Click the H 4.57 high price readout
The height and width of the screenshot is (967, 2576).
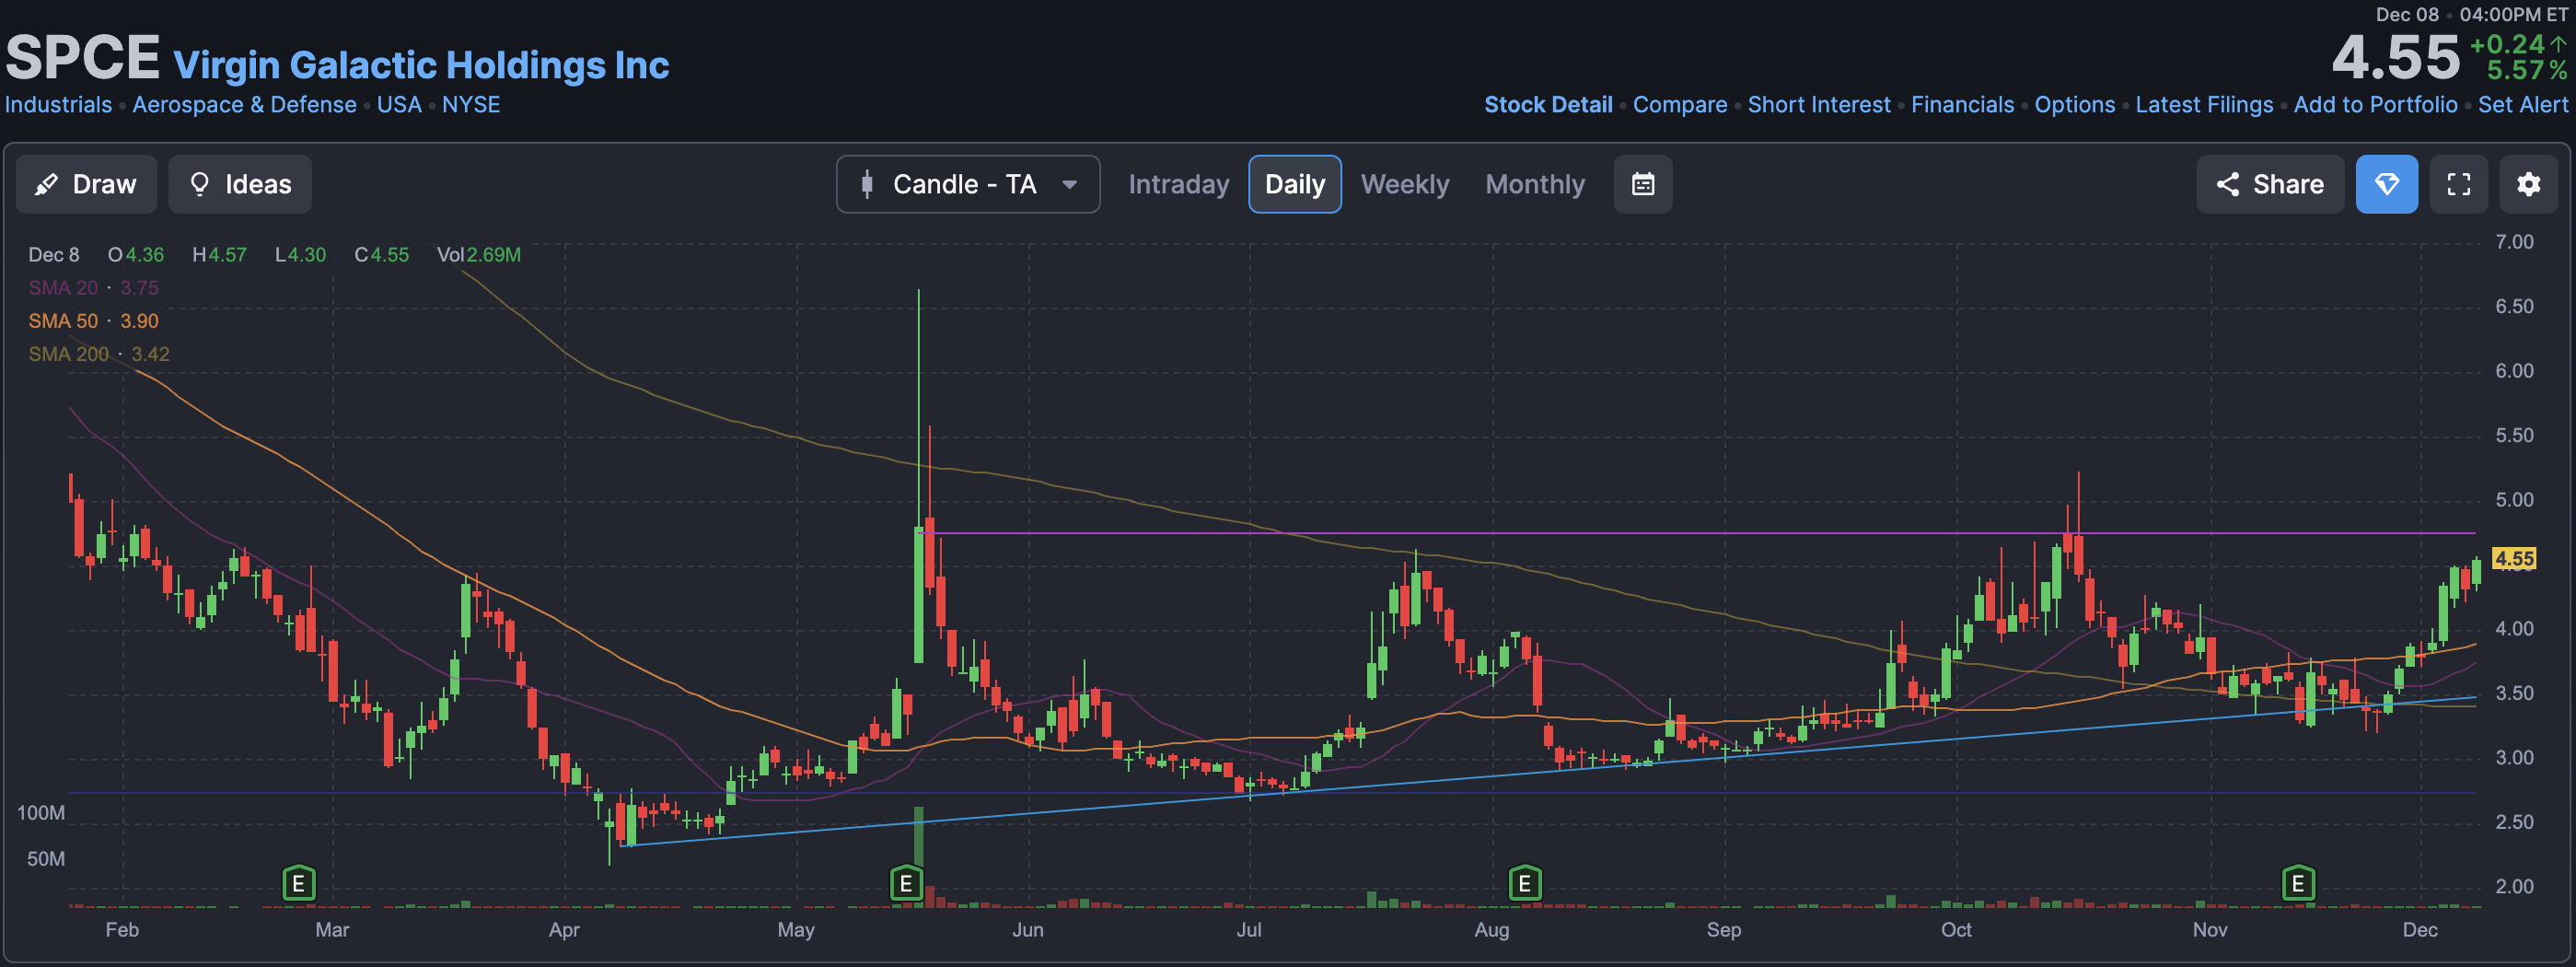219,255
